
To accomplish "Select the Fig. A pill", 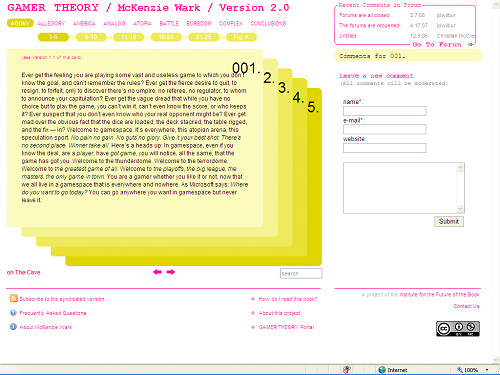I will 241,37.
